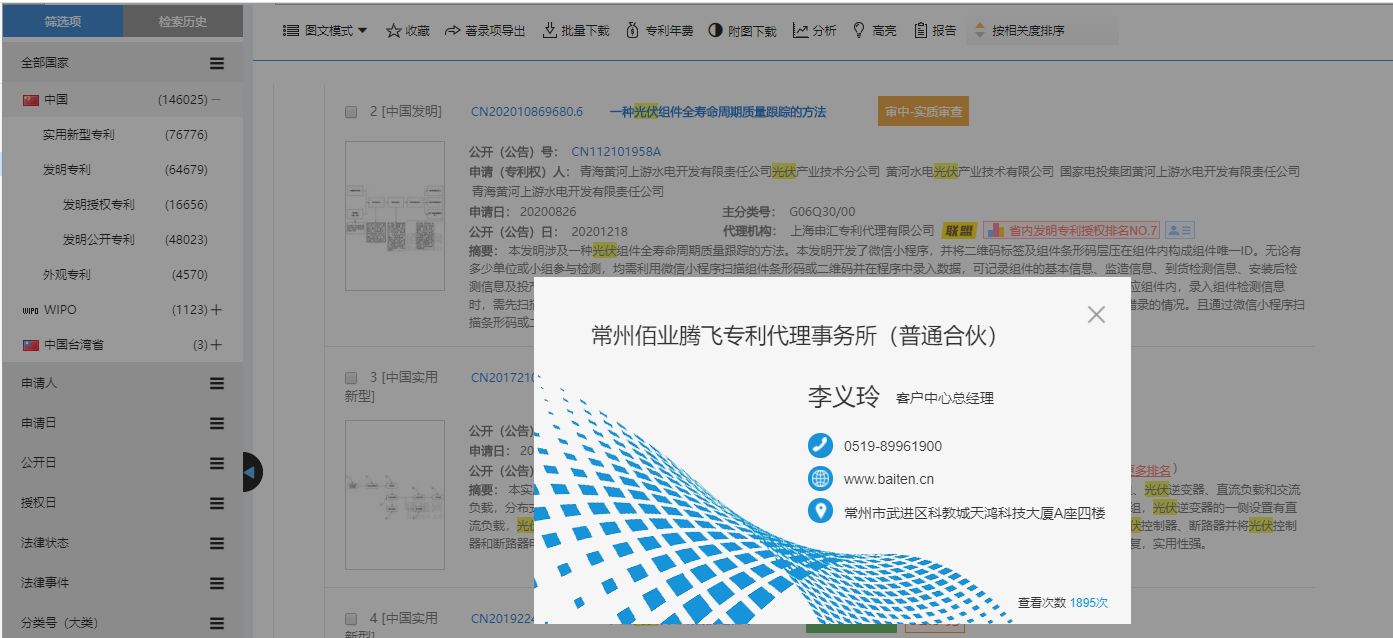Open the 全部国家 filter menu icon
1393x638 pixels.
tap(217, 63)
